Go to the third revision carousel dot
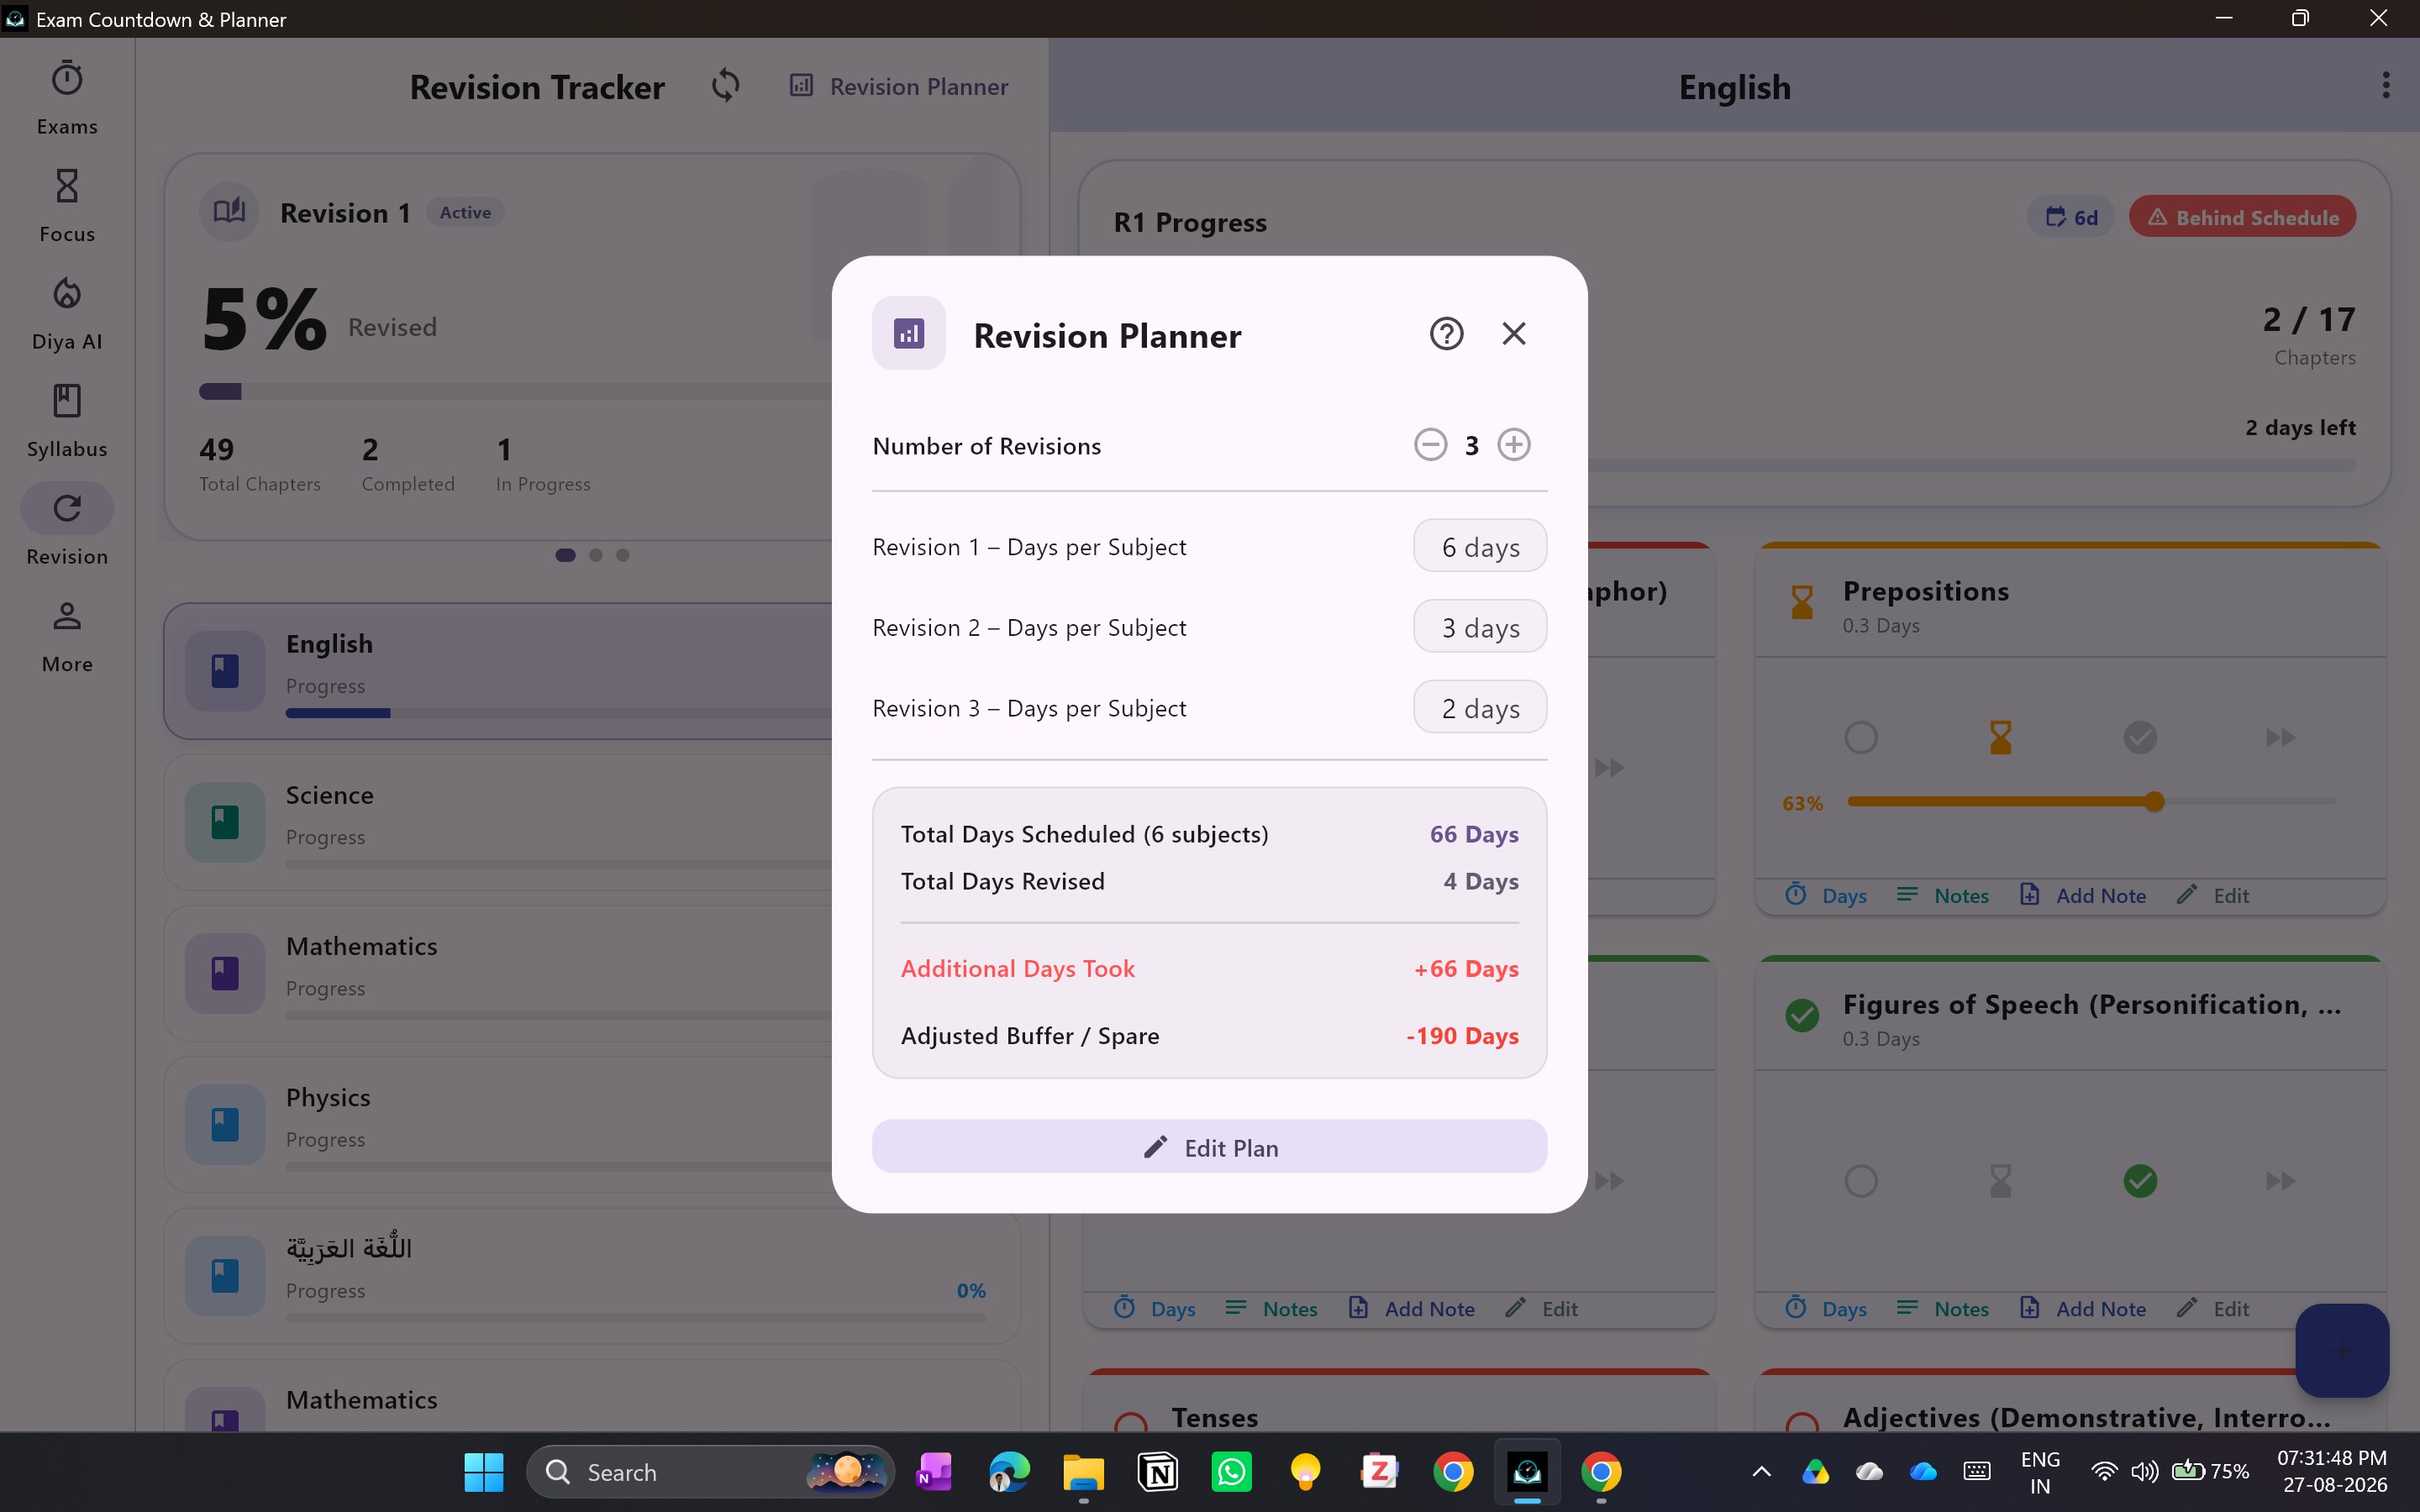 623,555
